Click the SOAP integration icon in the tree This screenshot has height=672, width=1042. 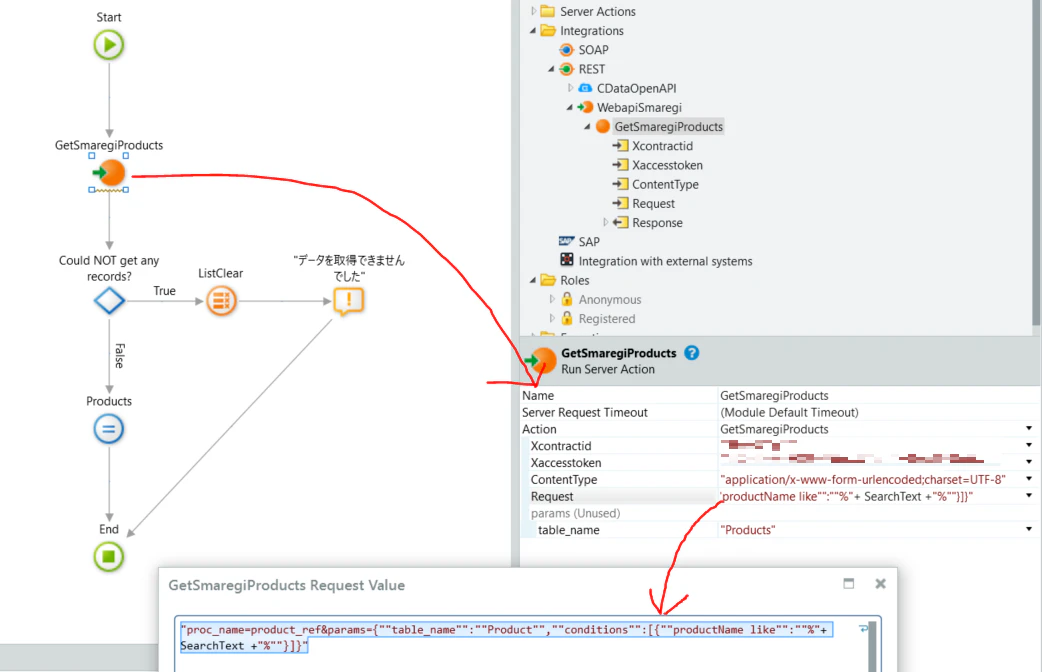click(x=566, y=50)
